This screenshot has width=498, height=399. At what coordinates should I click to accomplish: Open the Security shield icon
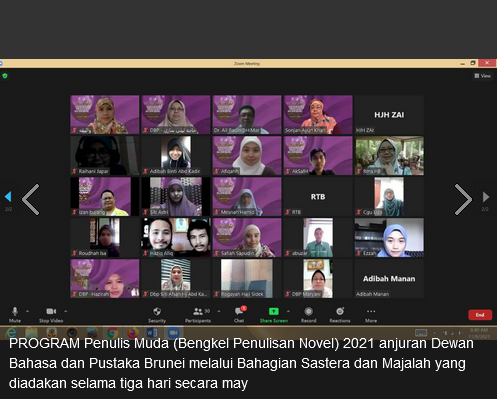tap(157, 311)
